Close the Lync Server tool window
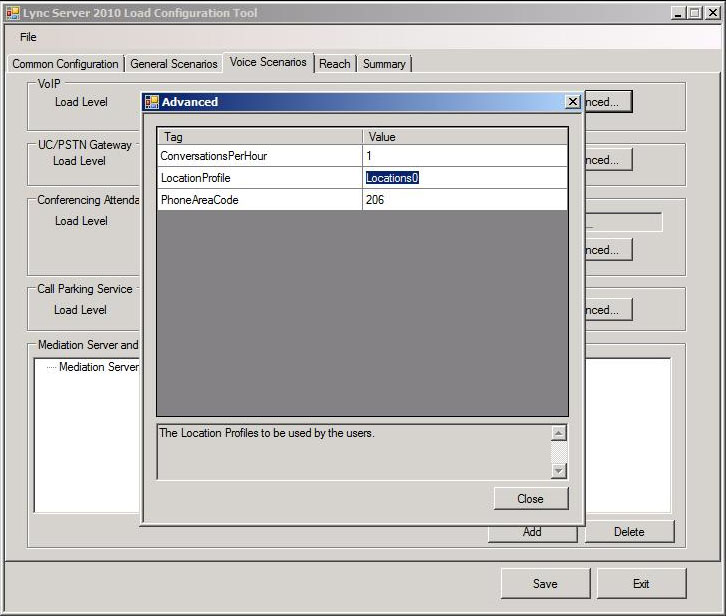 (x=713, y=13)
